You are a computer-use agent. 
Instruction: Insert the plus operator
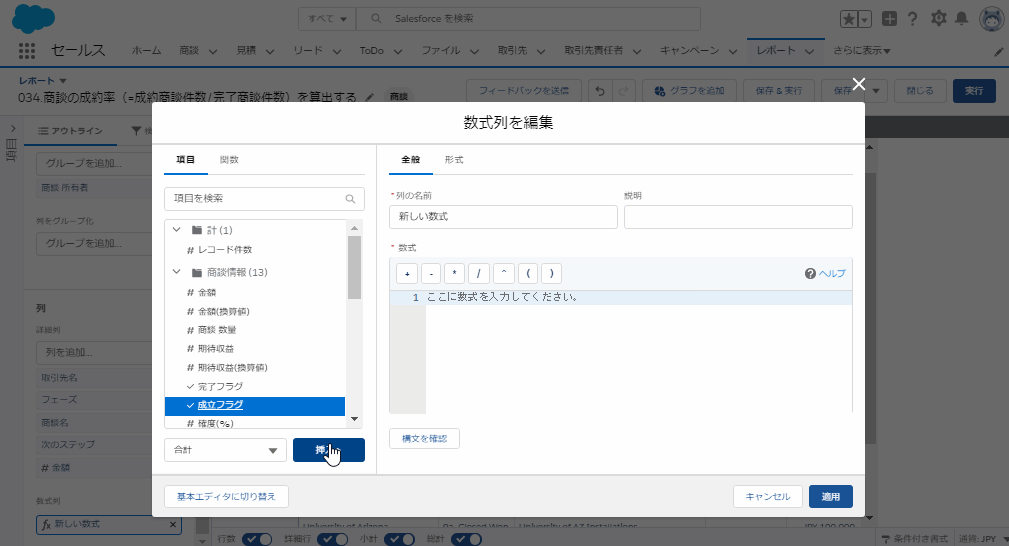[407, 274]
